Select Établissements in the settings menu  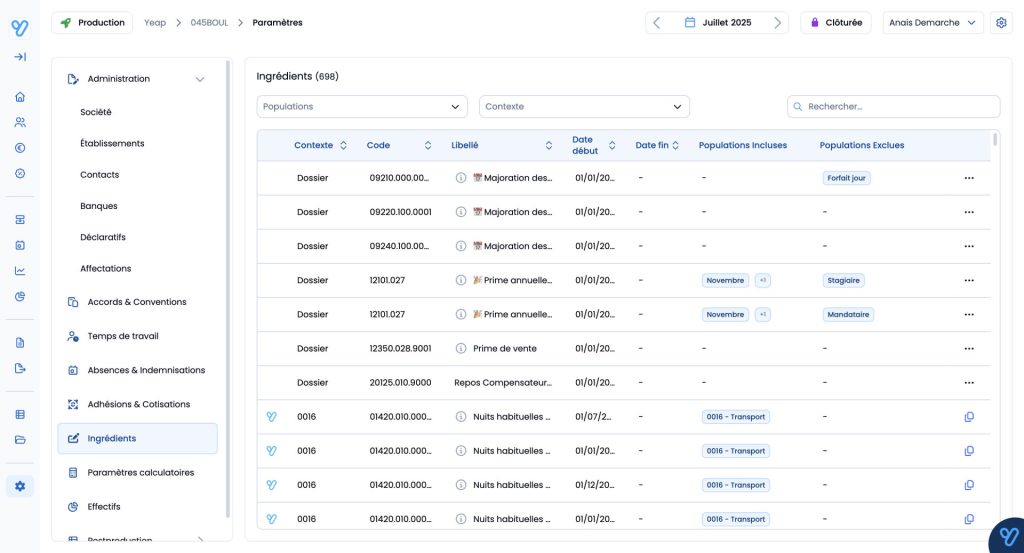click(x=112, y=143)
